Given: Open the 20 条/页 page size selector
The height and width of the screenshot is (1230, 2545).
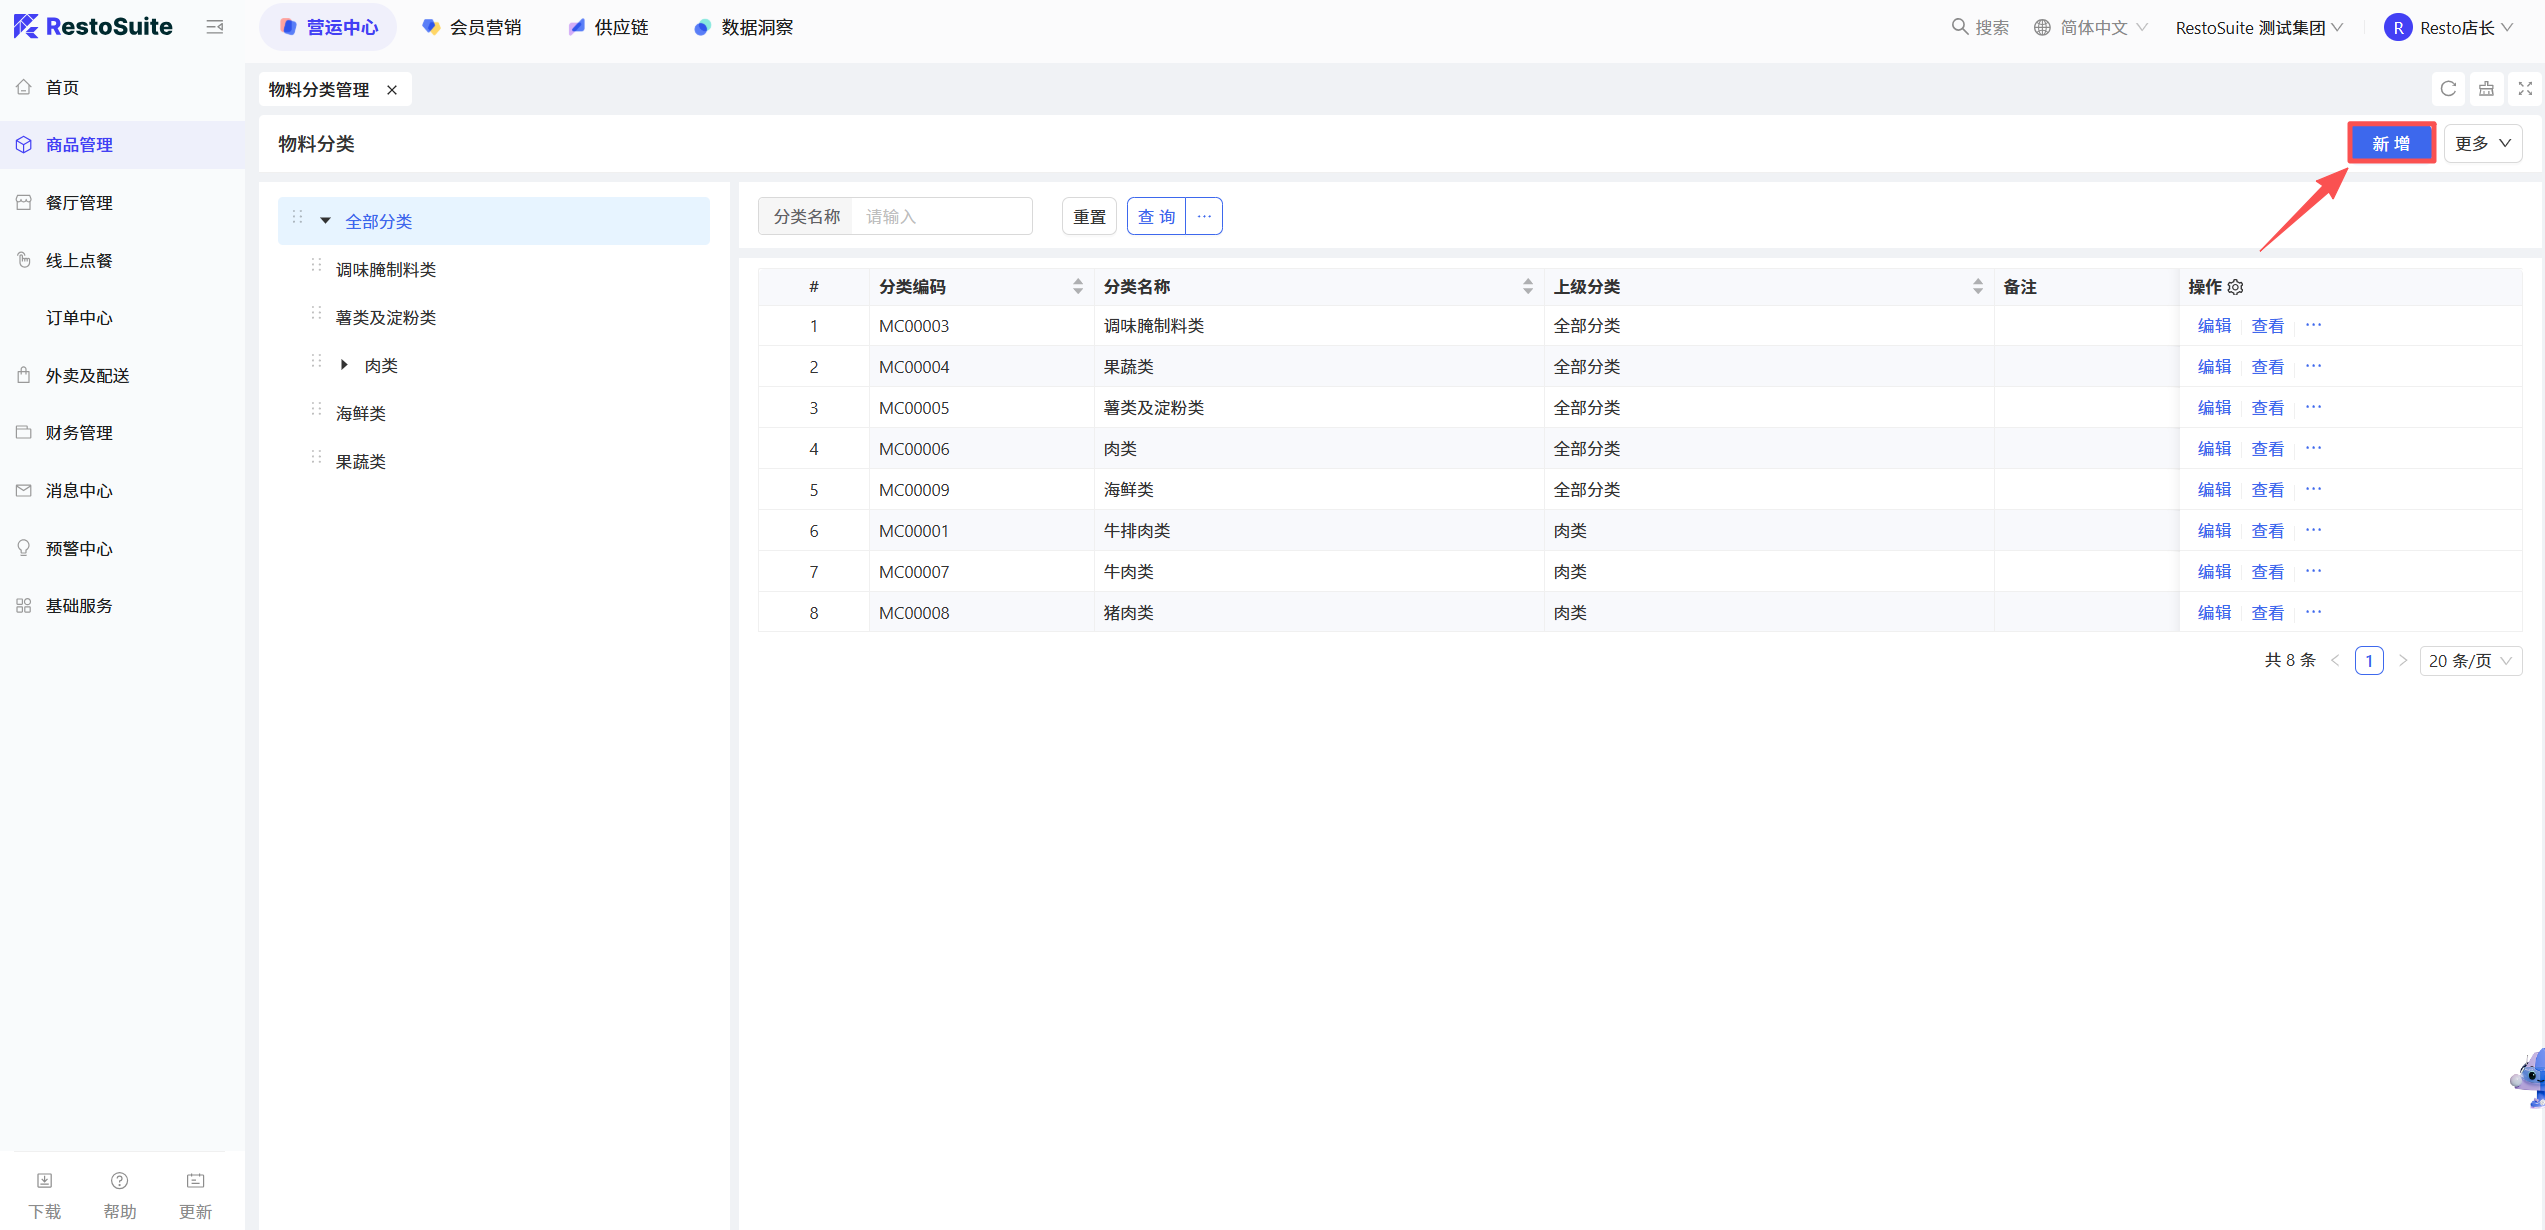Looking at the screenshot, I should [x=2470, y=661].
